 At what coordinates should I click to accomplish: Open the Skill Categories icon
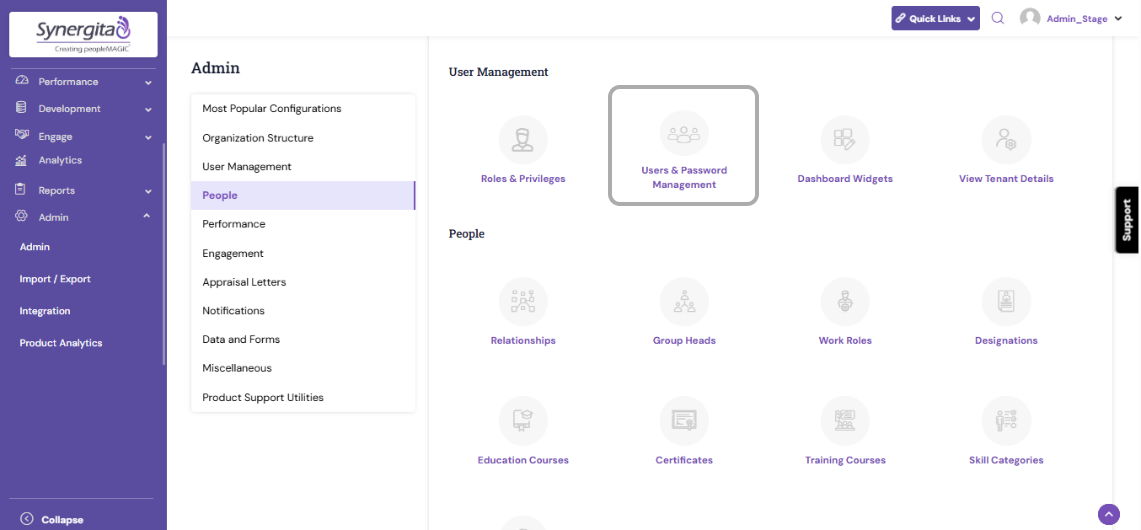[1006, 421]
